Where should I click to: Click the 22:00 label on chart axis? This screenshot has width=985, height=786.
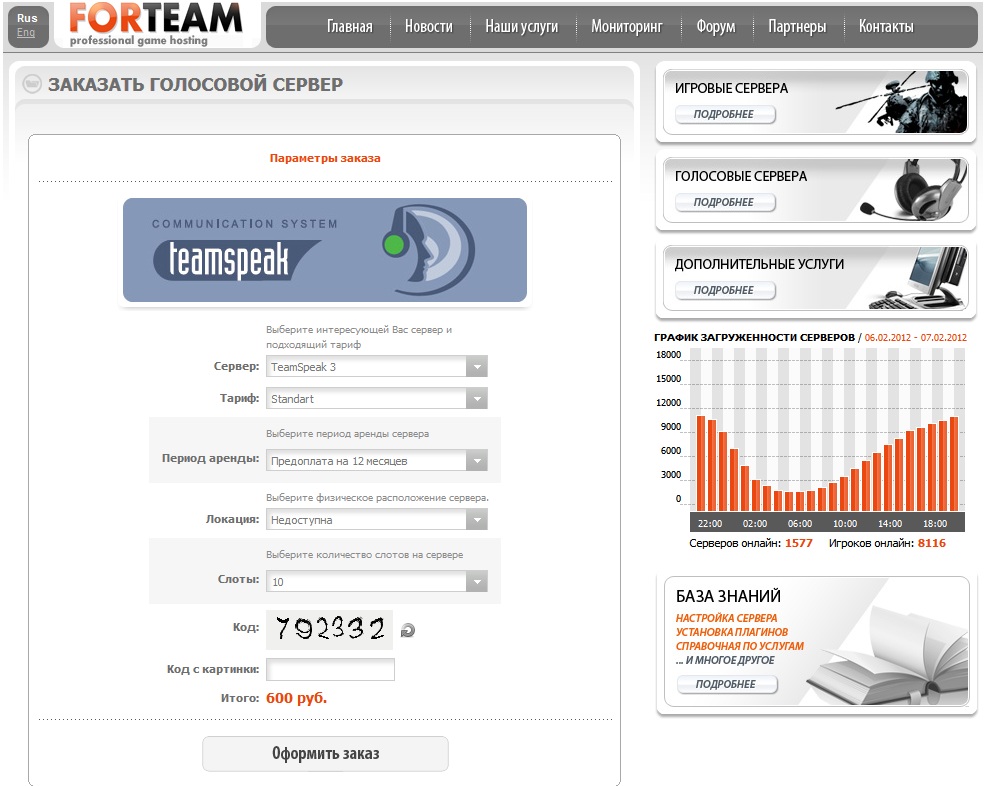tap(710, 523)
